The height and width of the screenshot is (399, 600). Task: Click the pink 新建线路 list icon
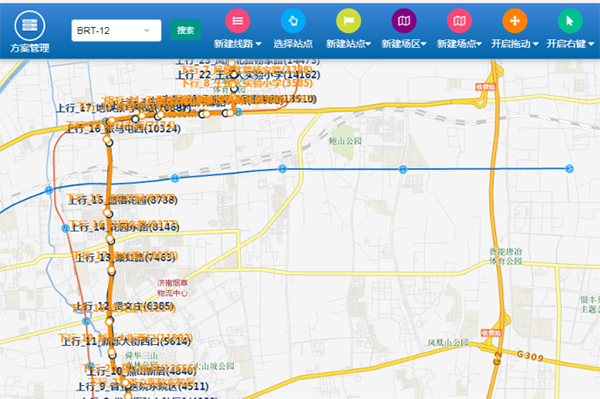click(238, 21)
